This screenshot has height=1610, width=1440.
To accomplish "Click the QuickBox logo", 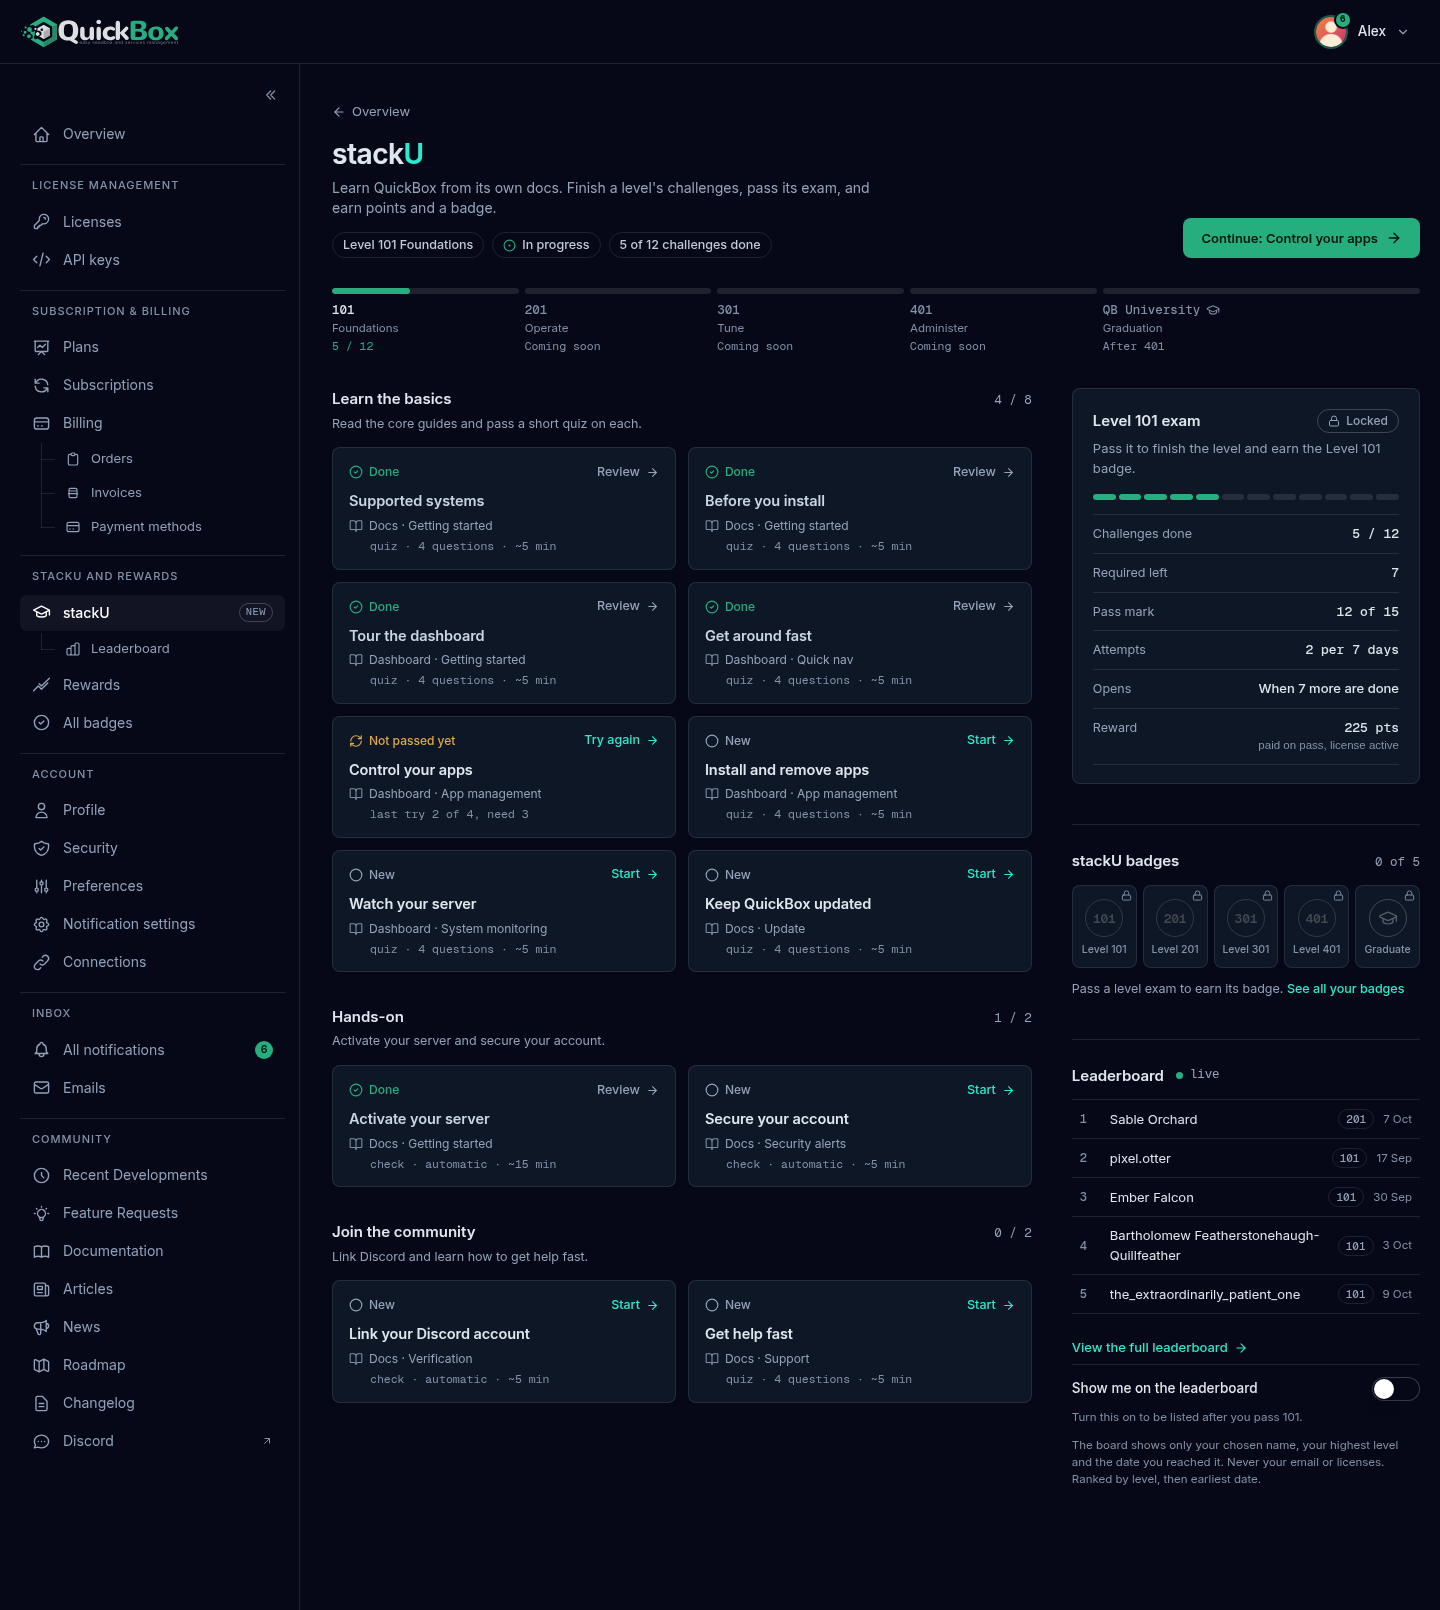I will coord(100,32).
